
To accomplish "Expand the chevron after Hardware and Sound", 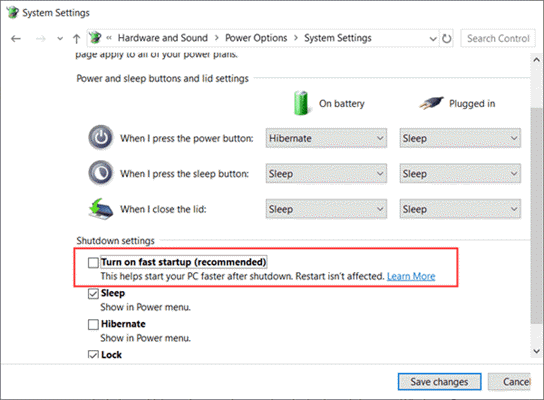I will pyautogui.click(x=216, y=38).
